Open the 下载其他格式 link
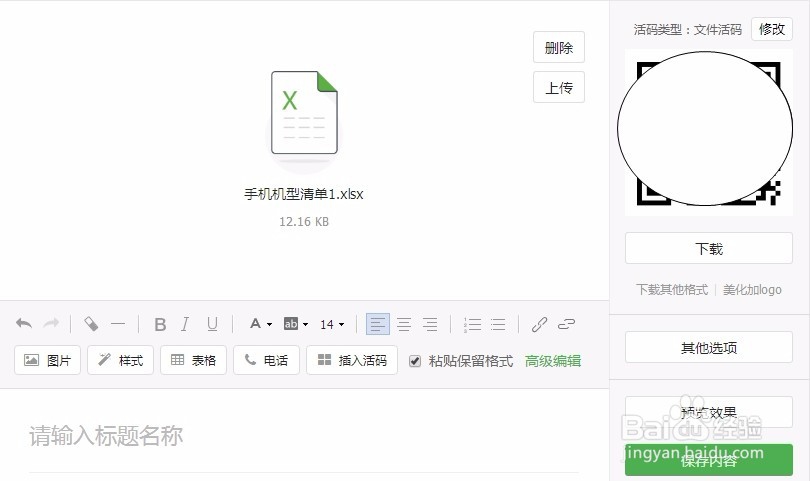 (x=672, y=289)
